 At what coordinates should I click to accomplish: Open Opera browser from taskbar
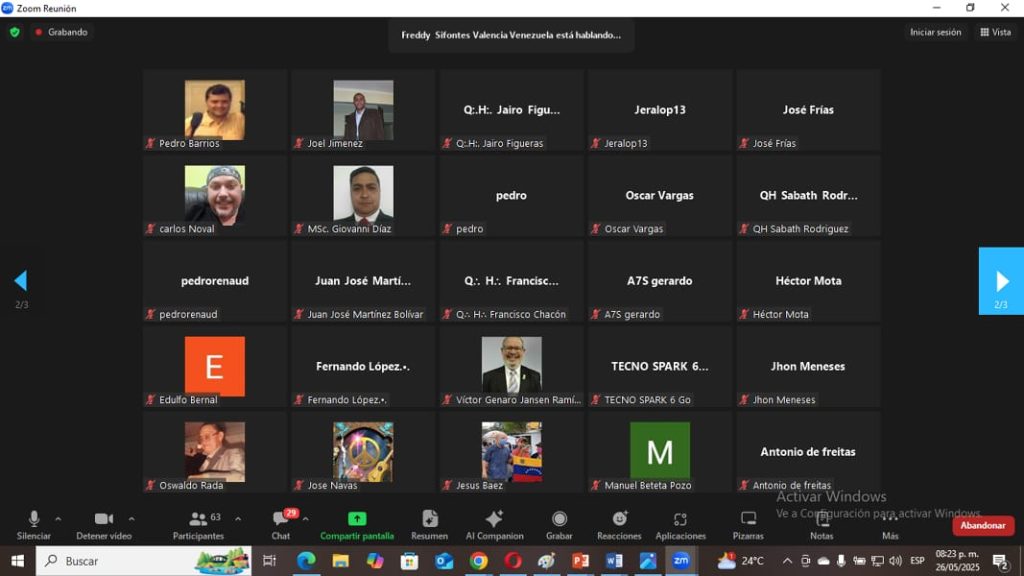click(513, 561)
